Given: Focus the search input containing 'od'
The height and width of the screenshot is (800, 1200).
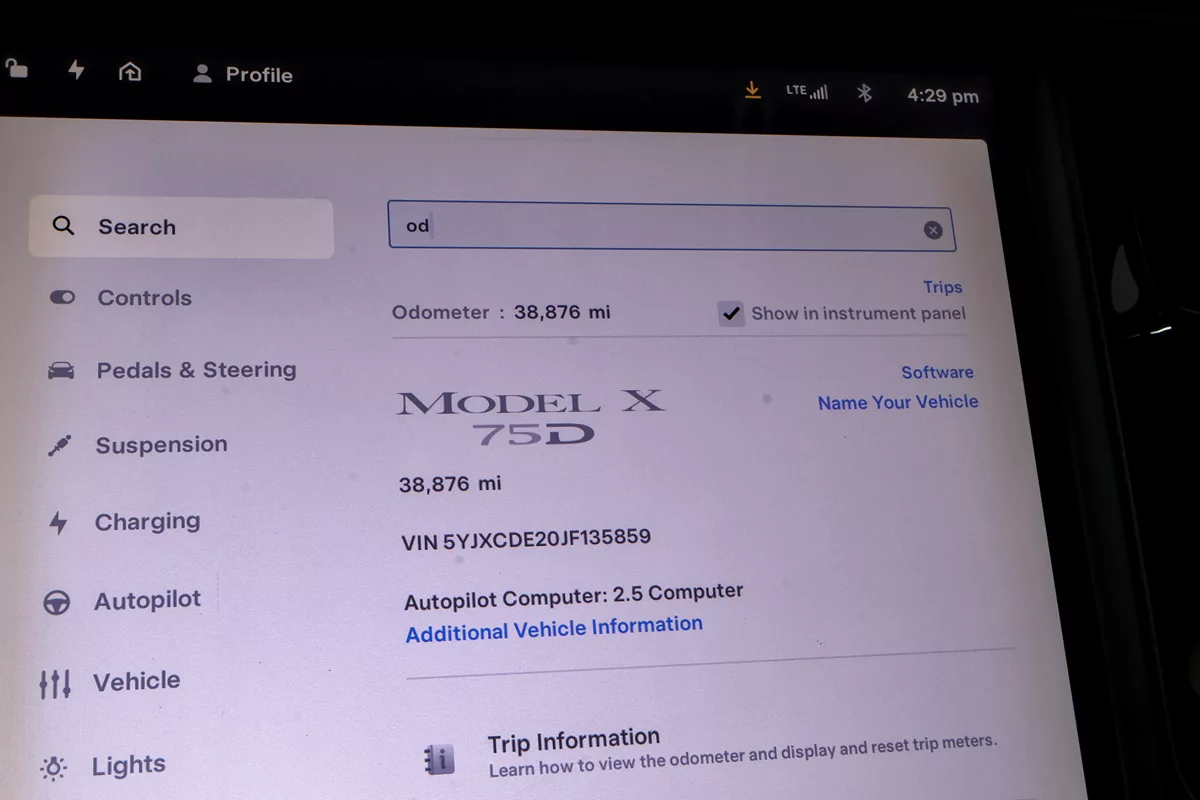Looking at the screenshot, I should click(x=671, y=227).
